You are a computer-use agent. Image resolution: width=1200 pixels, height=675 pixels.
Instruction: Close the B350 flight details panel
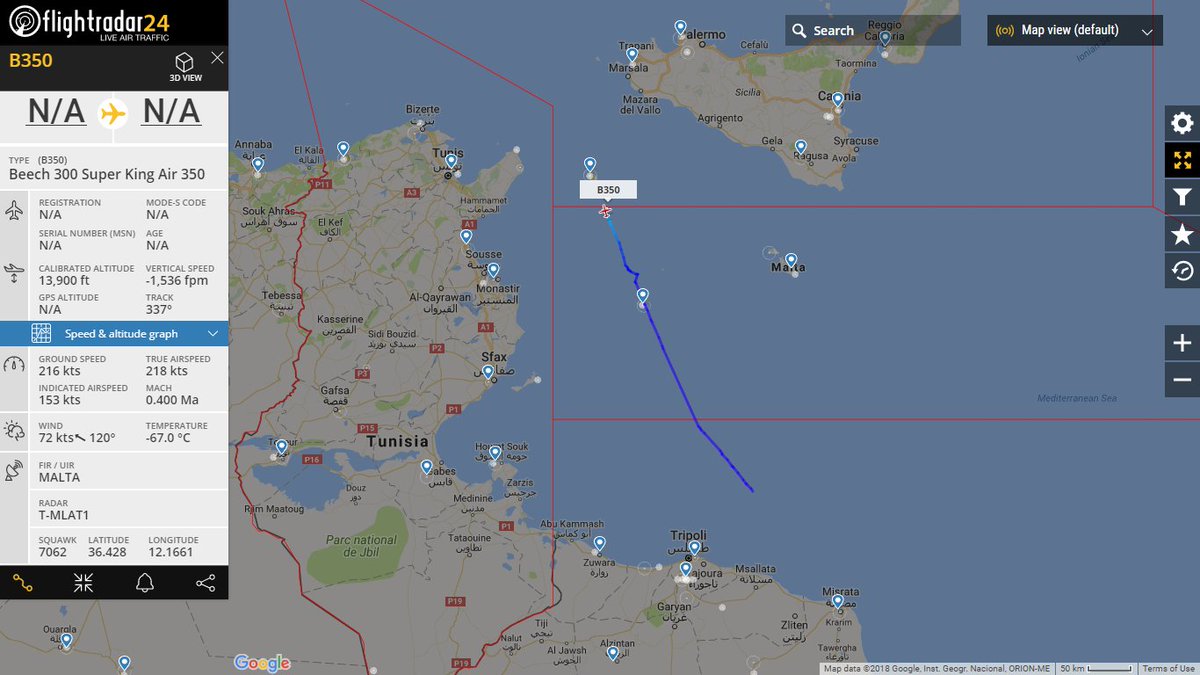point(217,58)
